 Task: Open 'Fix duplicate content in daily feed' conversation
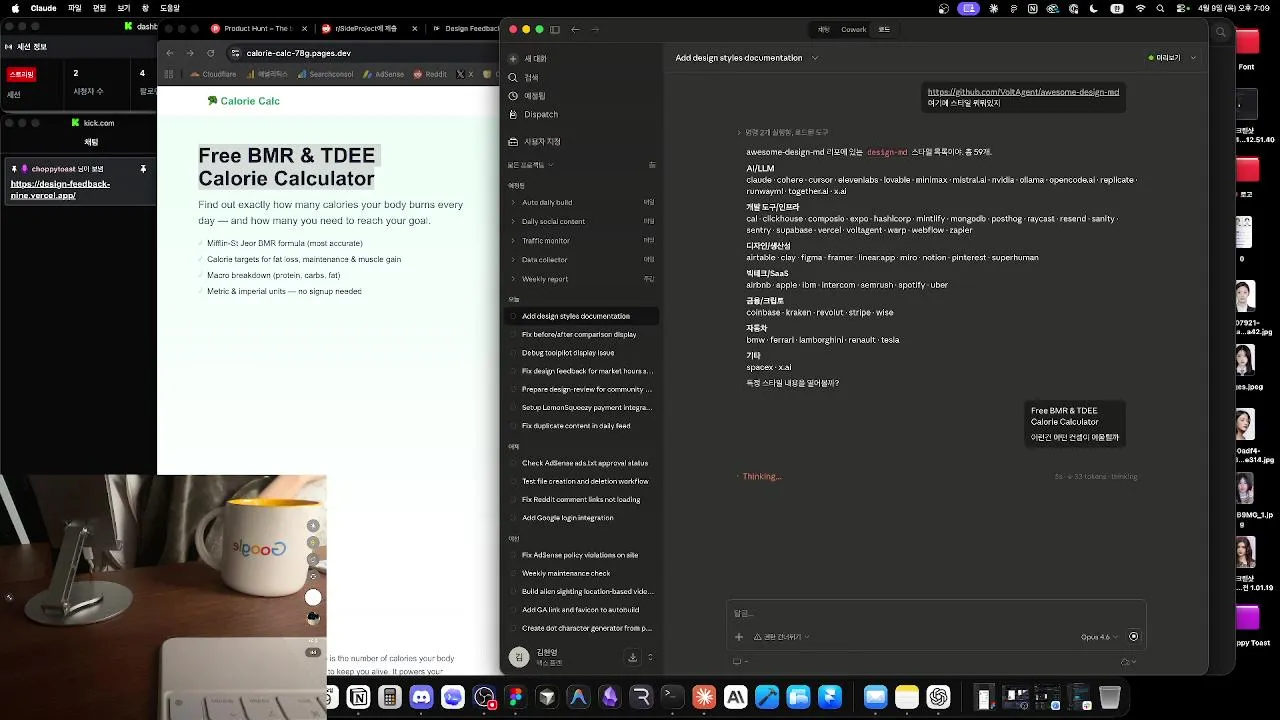[x=582, y=426]
